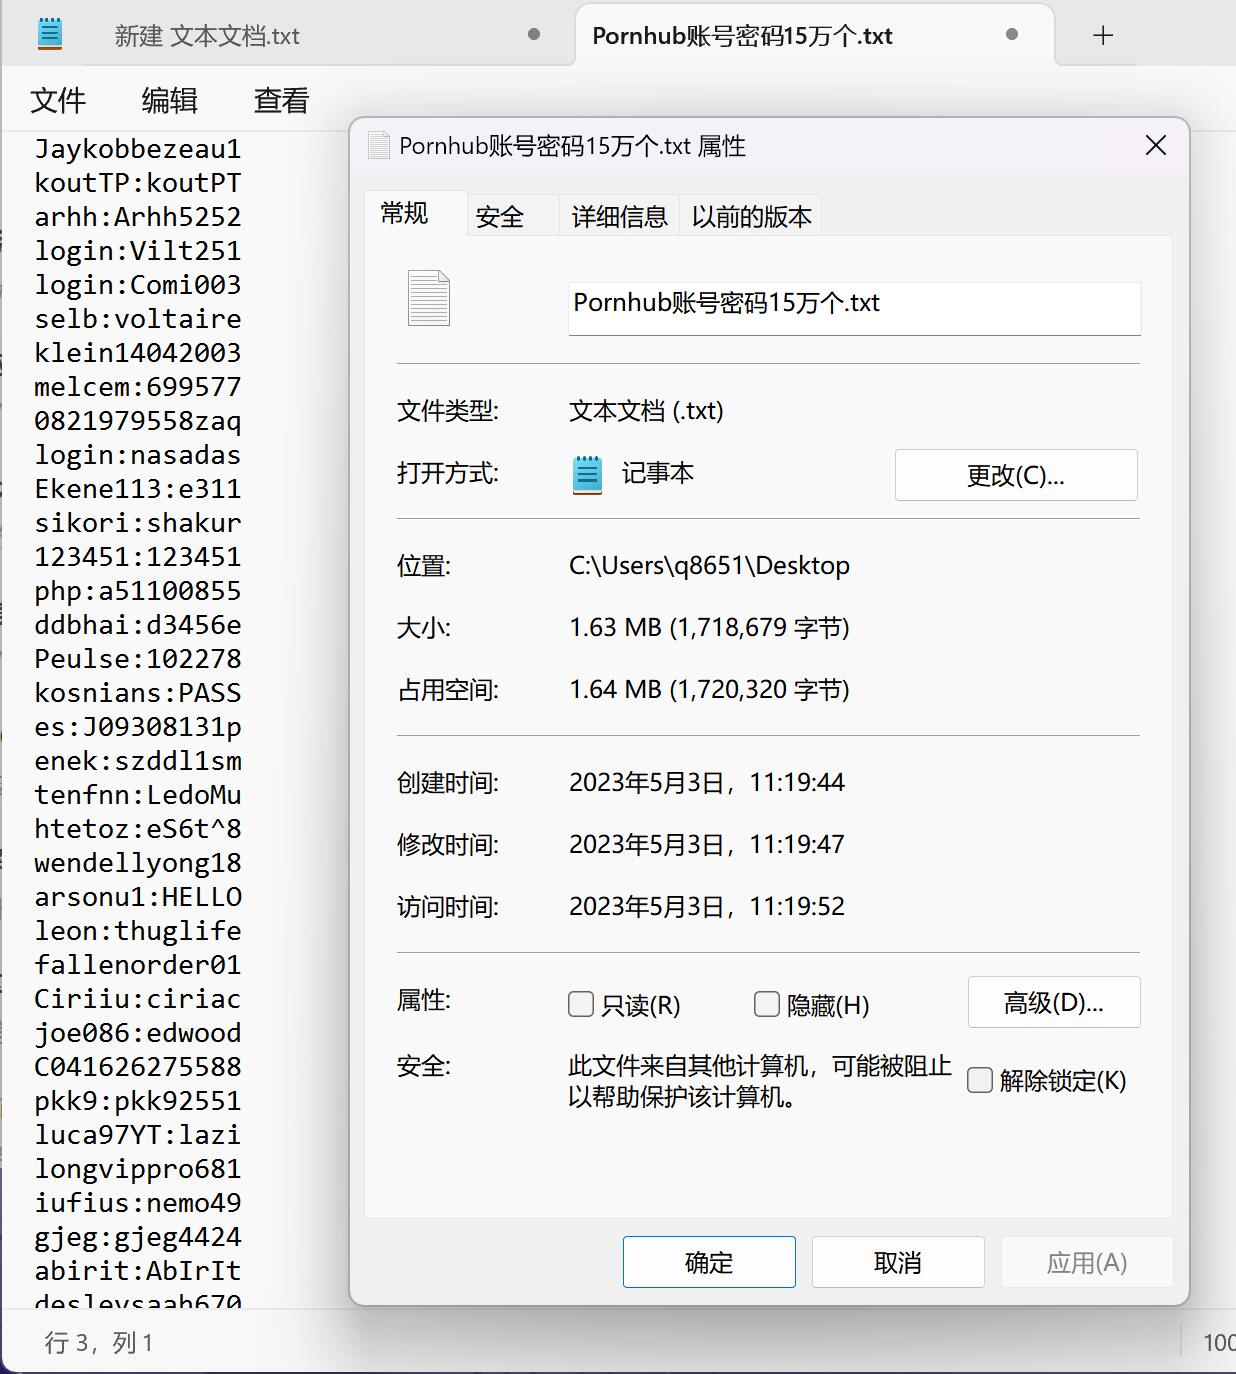Click the 创建时间: label
The width and height of the screenshot is (1236, 1374).
point(447,783)
